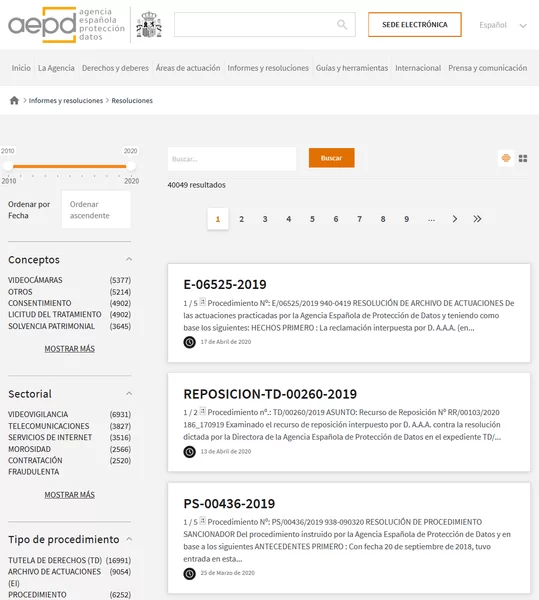Viewport: 539px width, 600px height.
Task: Go to next results page arrow
Action: tap(454, 219)
